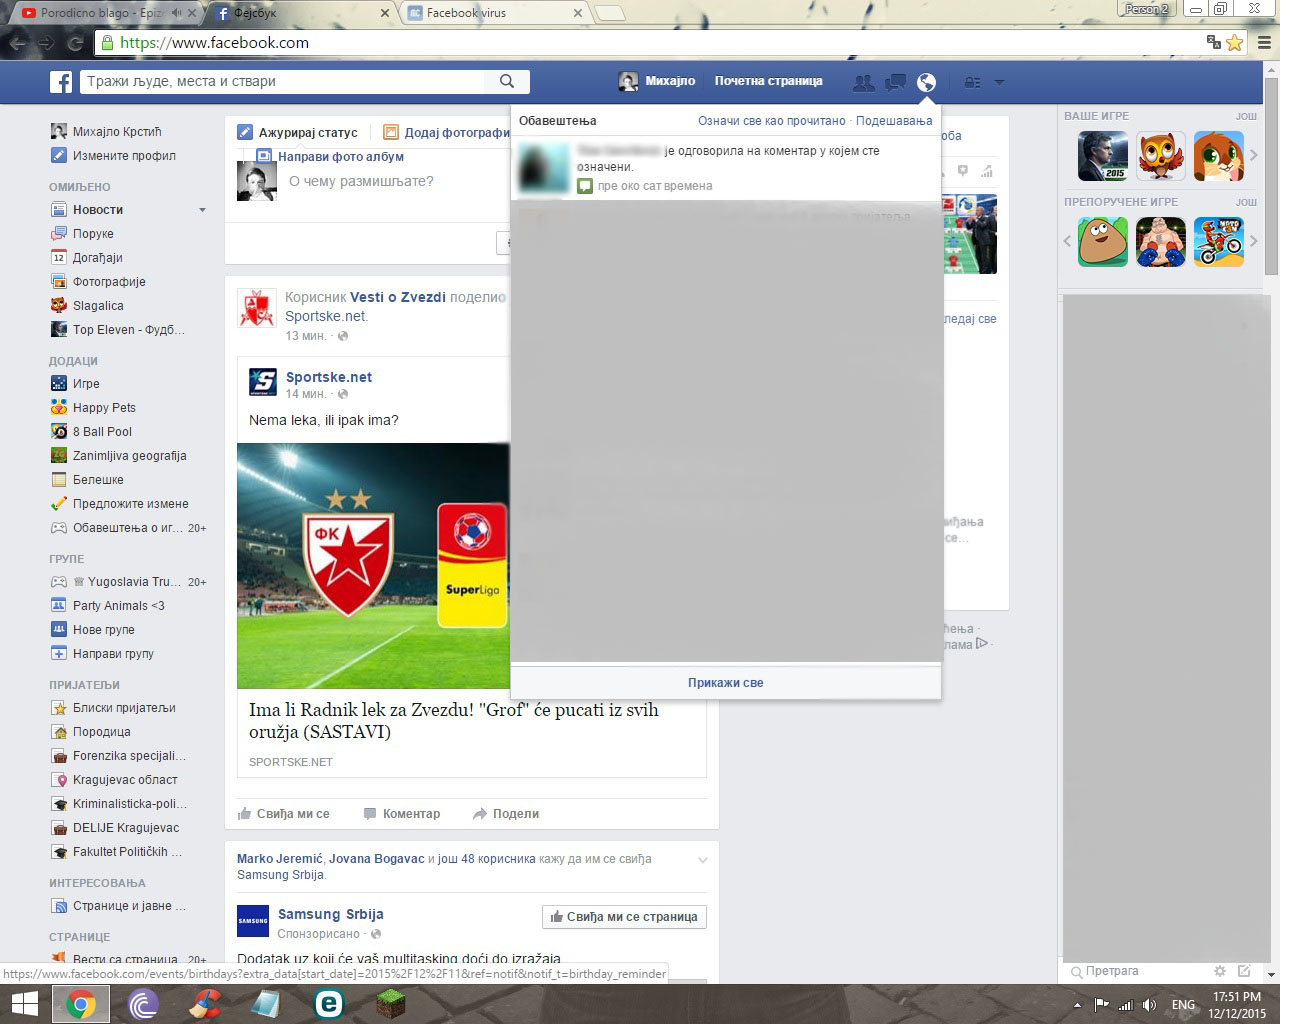The width and height of the screenshot is (1296, 1024).
Task: Open the owl game thumbnail
Action: click(1160, 156)
